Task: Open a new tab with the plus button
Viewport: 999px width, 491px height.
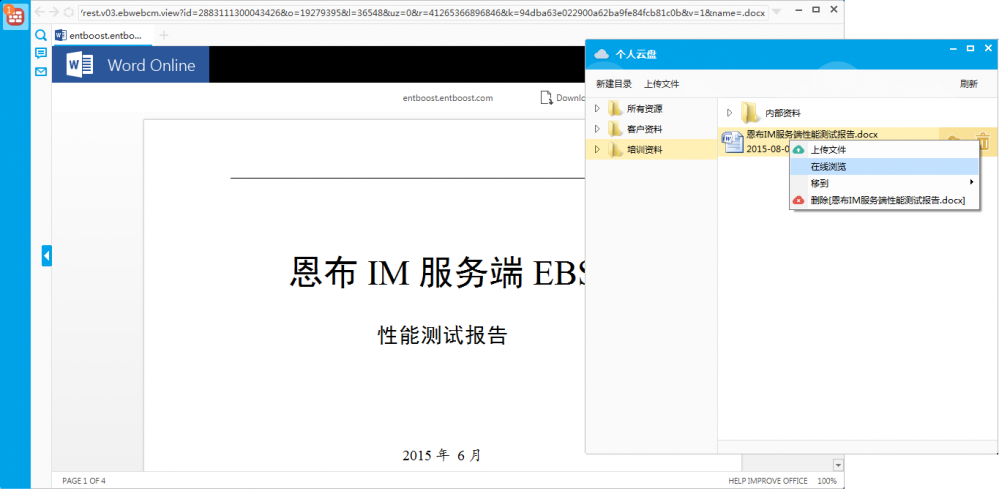Action: click(x=164, y=36)
